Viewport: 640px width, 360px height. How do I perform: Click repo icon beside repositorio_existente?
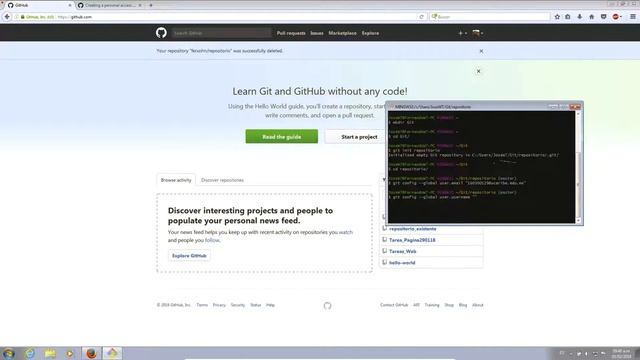tap(384, 229)
